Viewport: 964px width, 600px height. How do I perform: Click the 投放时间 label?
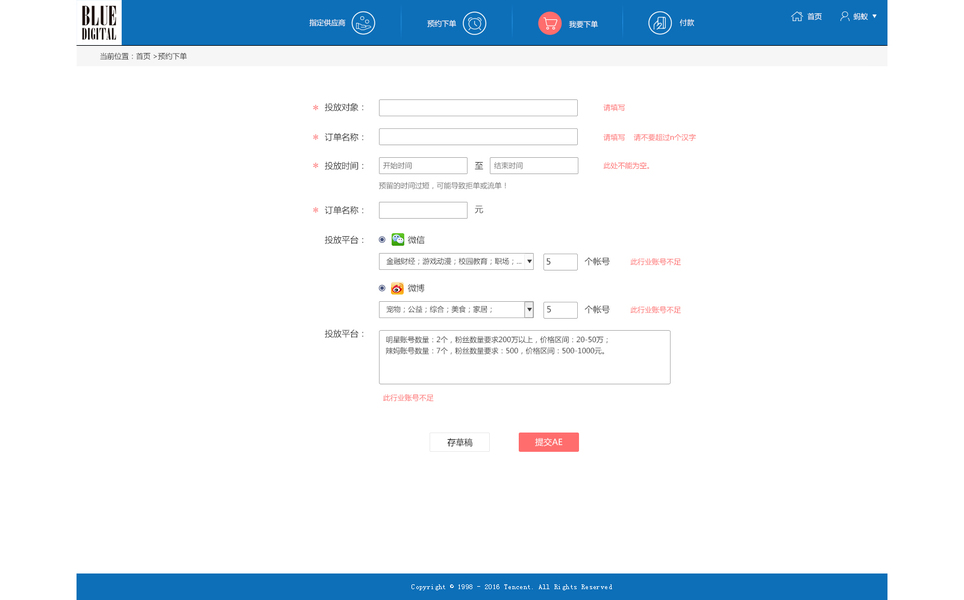pyautogui.click(x=344, y=166)
